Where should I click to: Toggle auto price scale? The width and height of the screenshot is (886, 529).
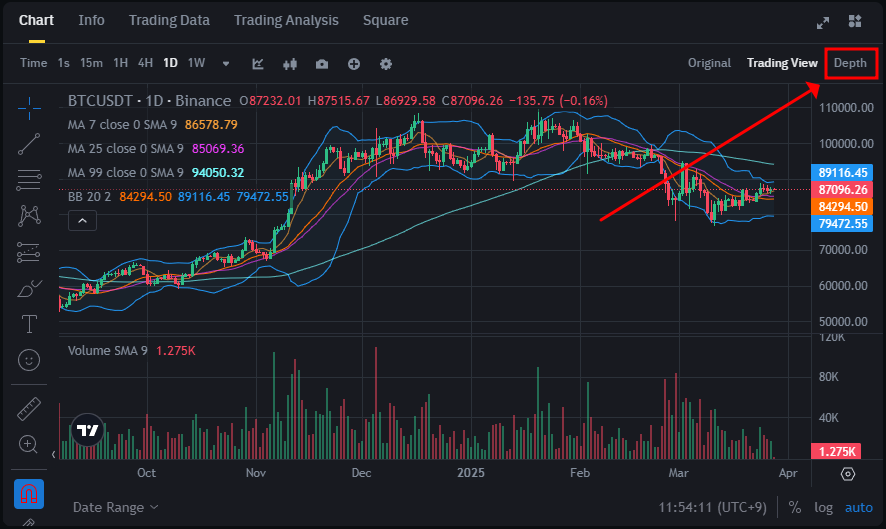[x=858, y=507]
